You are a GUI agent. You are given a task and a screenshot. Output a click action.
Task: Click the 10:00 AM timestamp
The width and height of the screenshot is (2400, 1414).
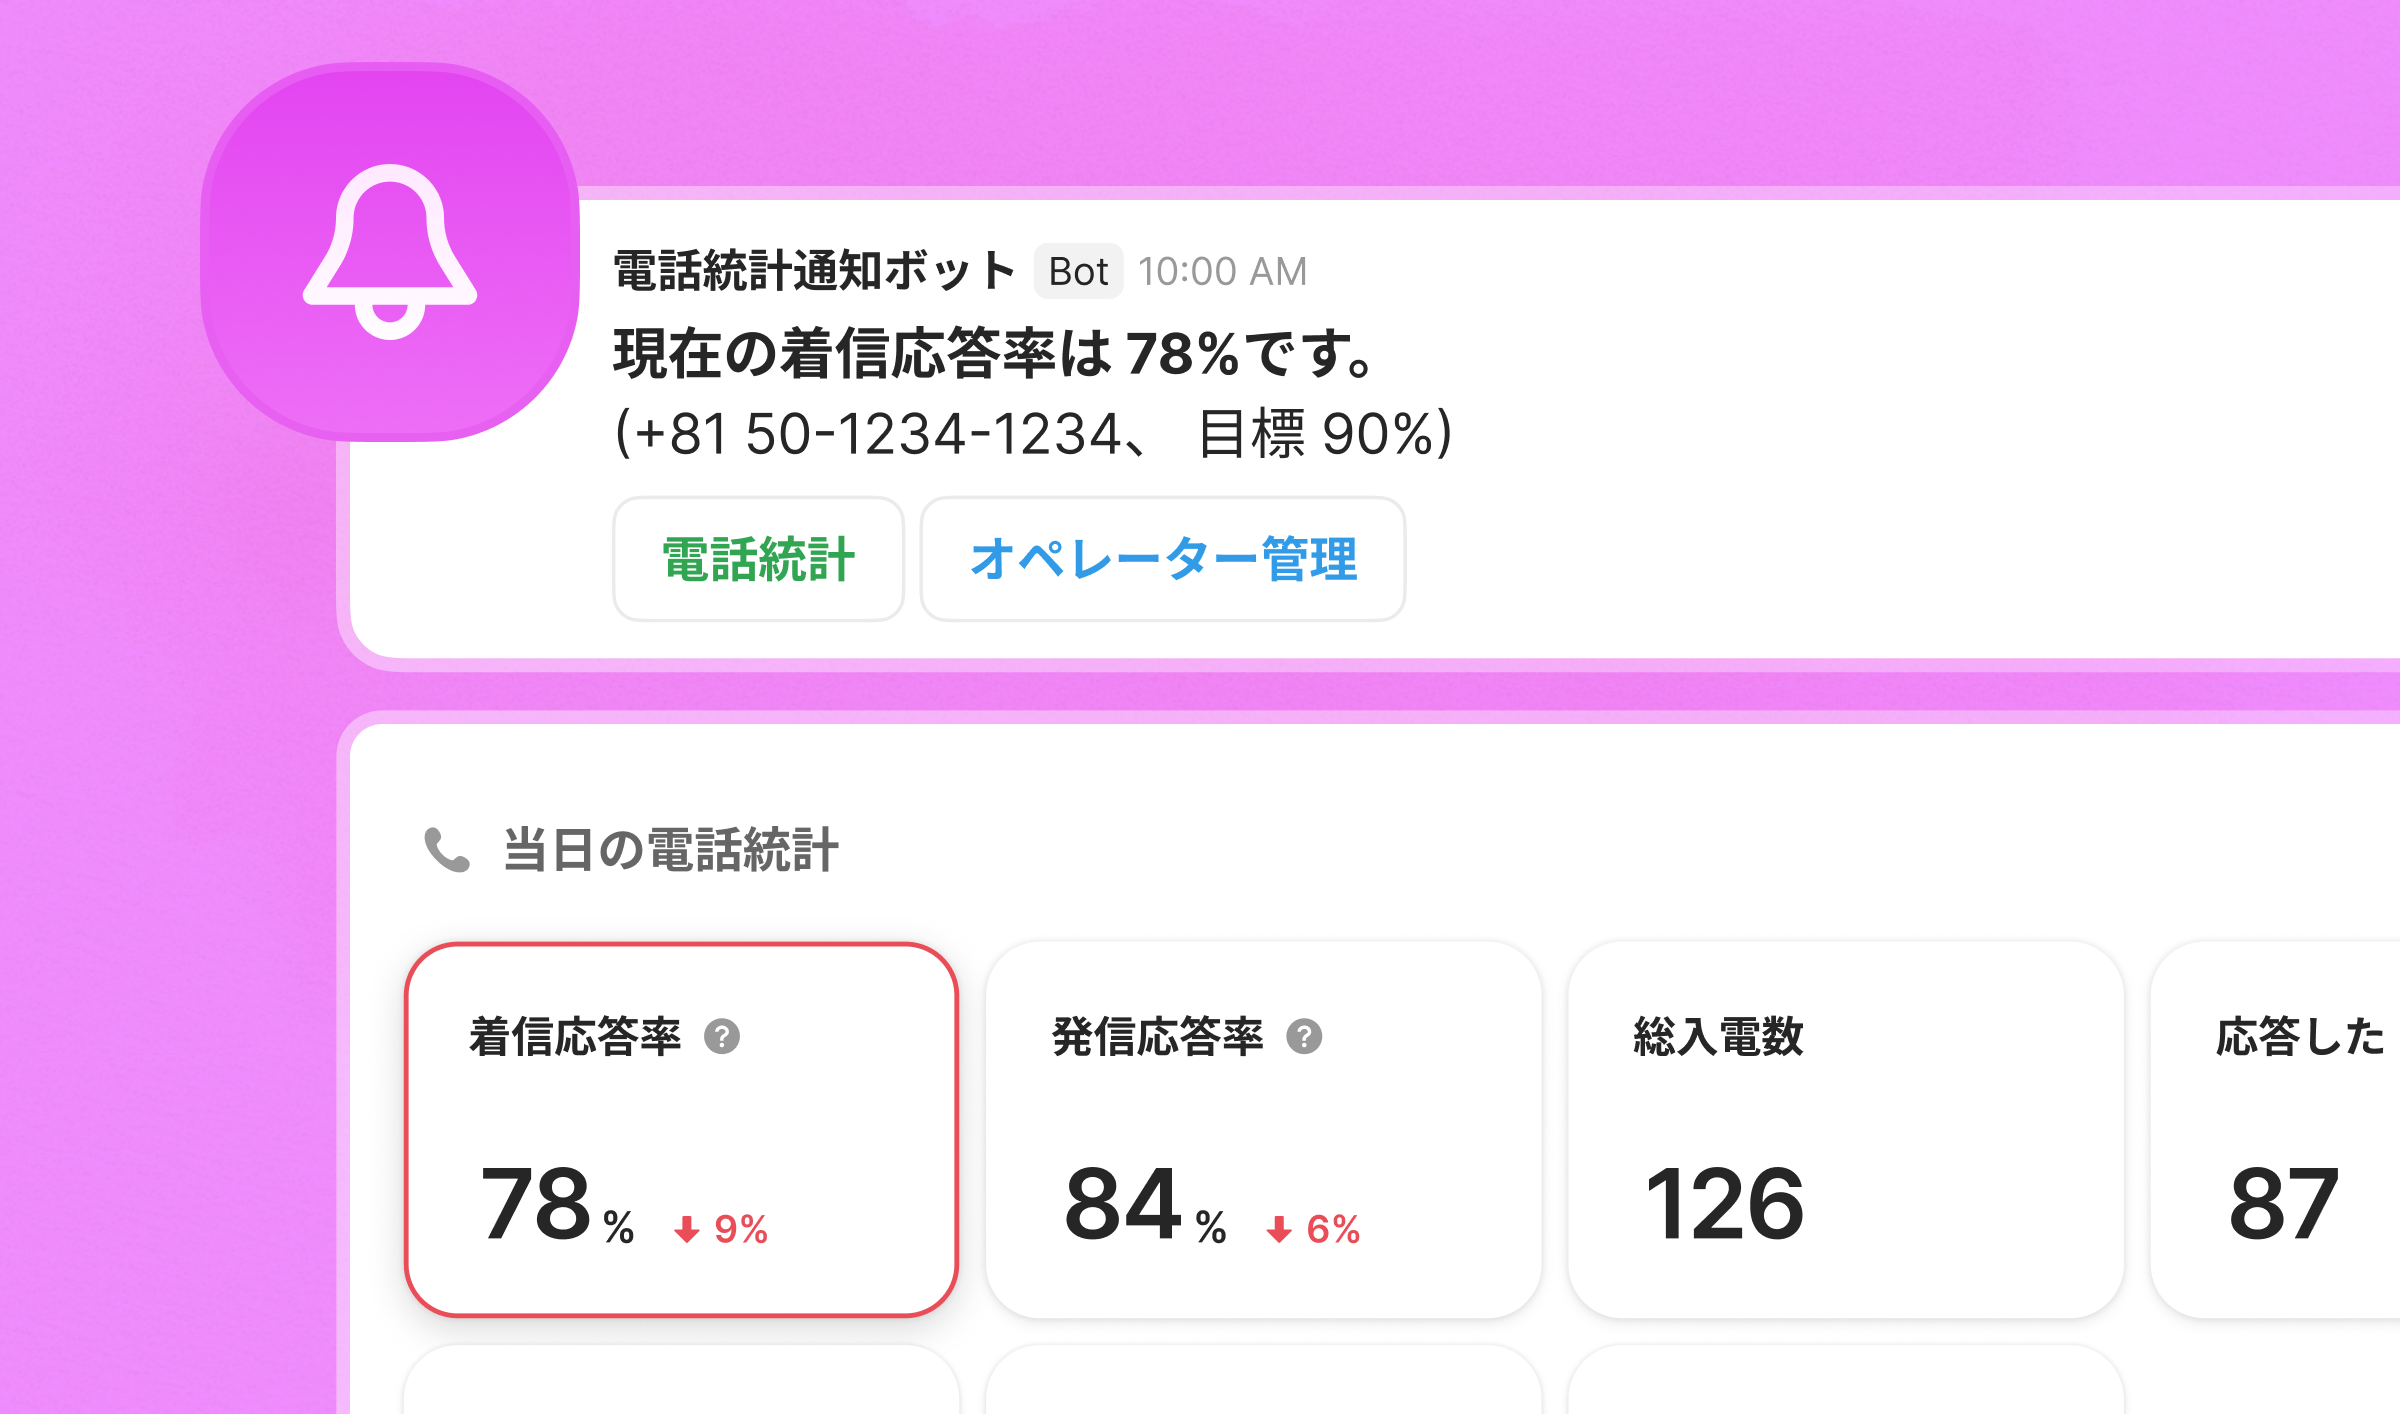(x=1222, y=271)
